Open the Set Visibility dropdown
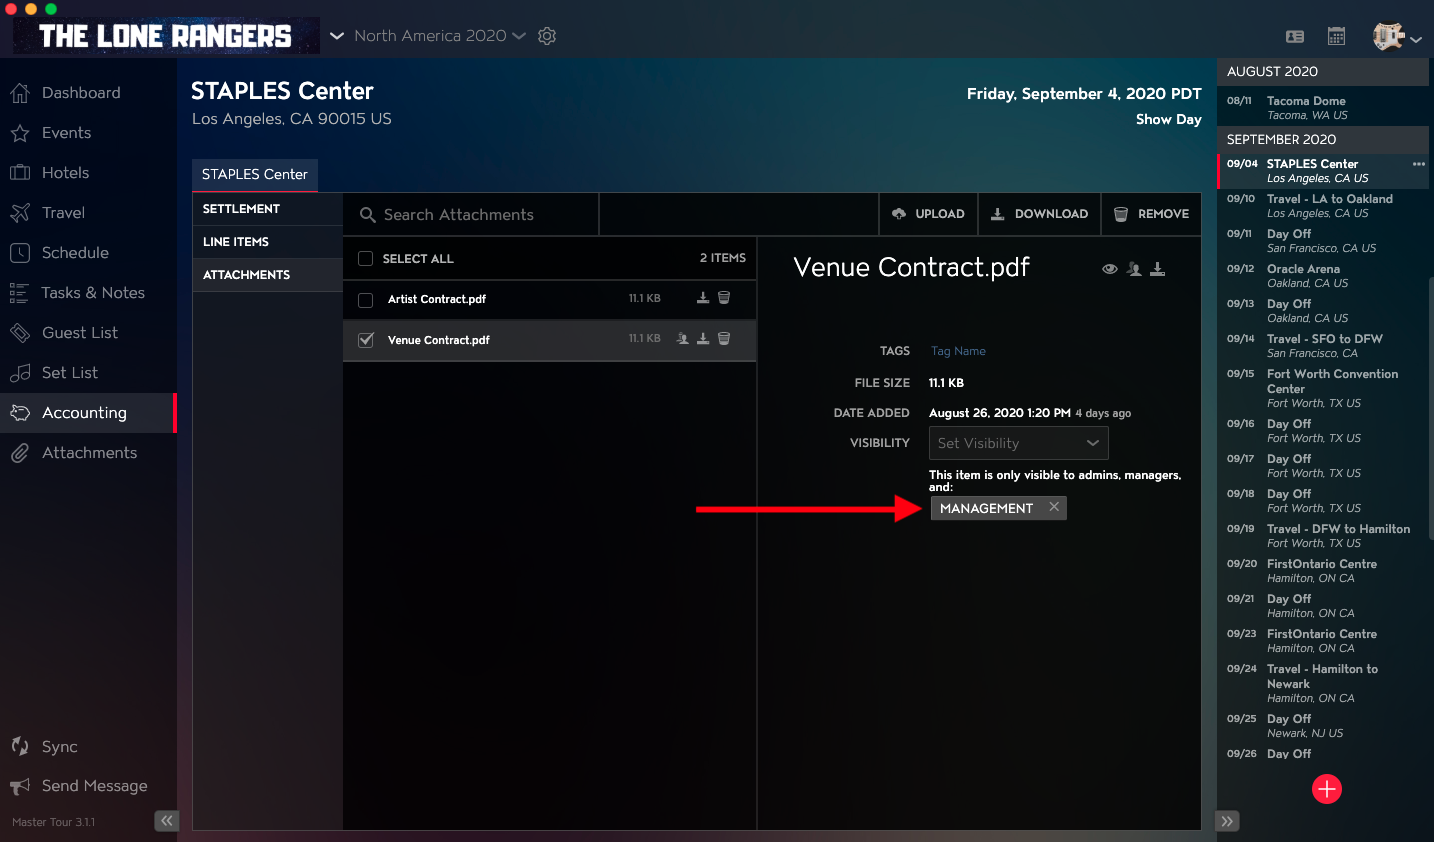 1019,443
